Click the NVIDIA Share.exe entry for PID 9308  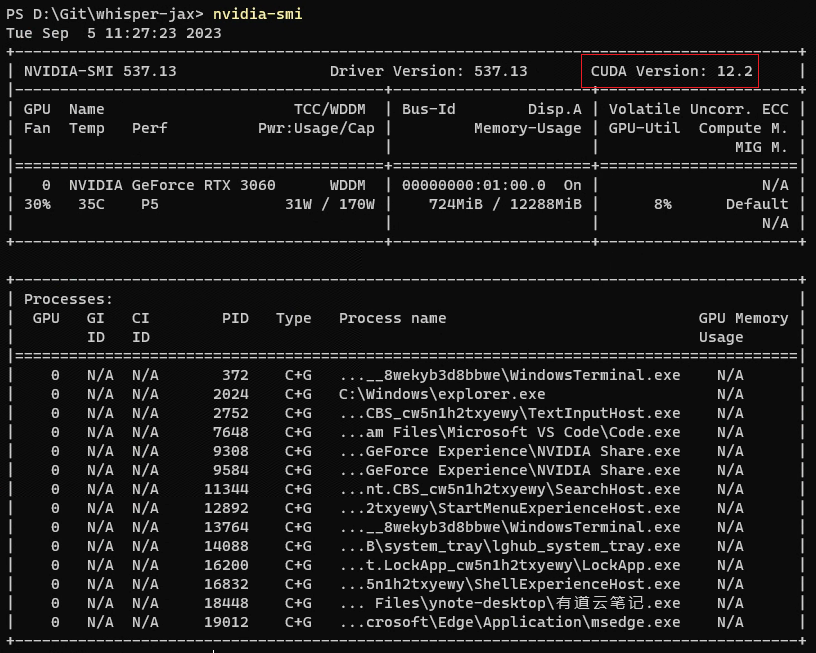pos(509,452)
